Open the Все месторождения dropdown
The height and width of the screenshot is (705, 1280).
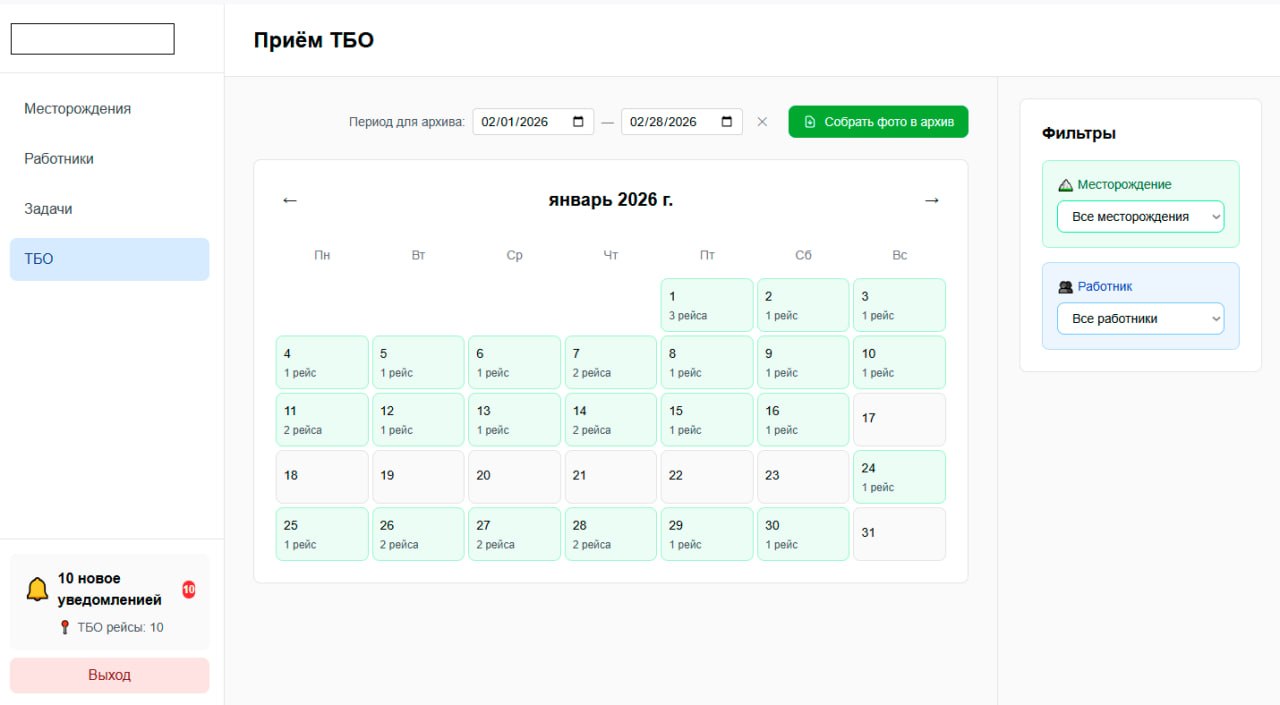pos(1140,216)
